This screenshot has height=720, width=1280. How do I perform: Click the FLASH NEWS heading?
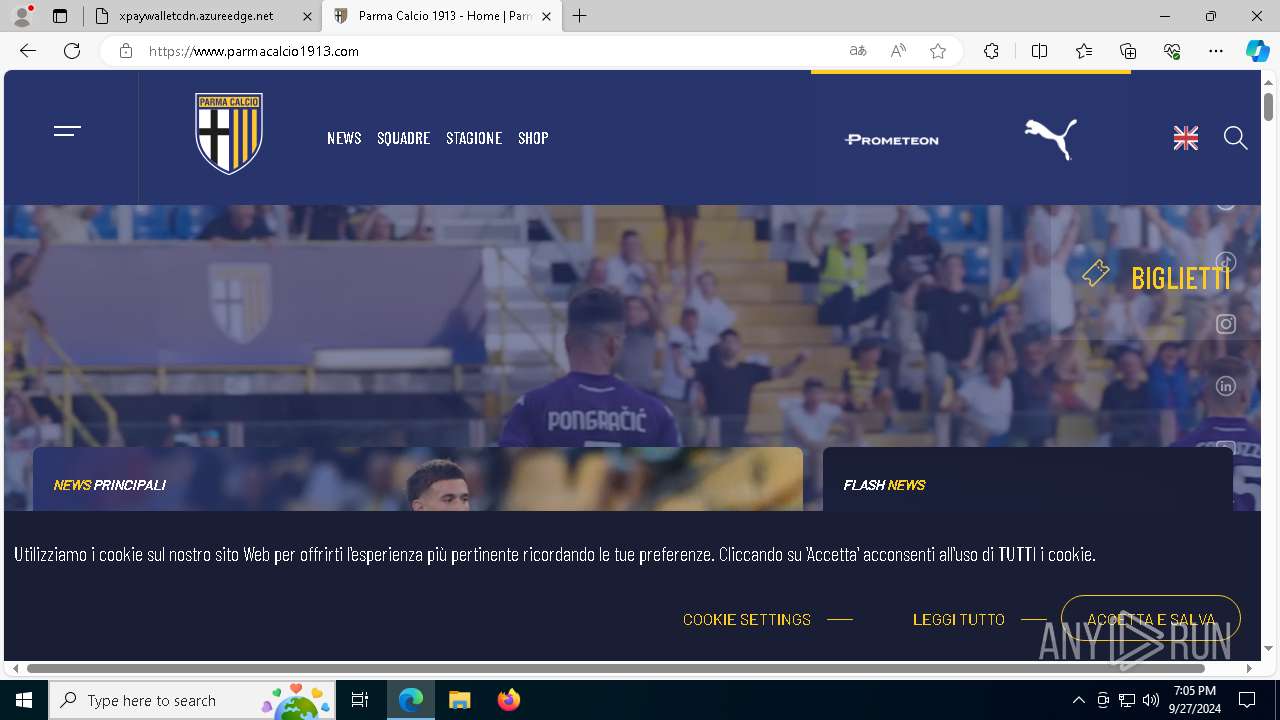[x=884, y=485]
